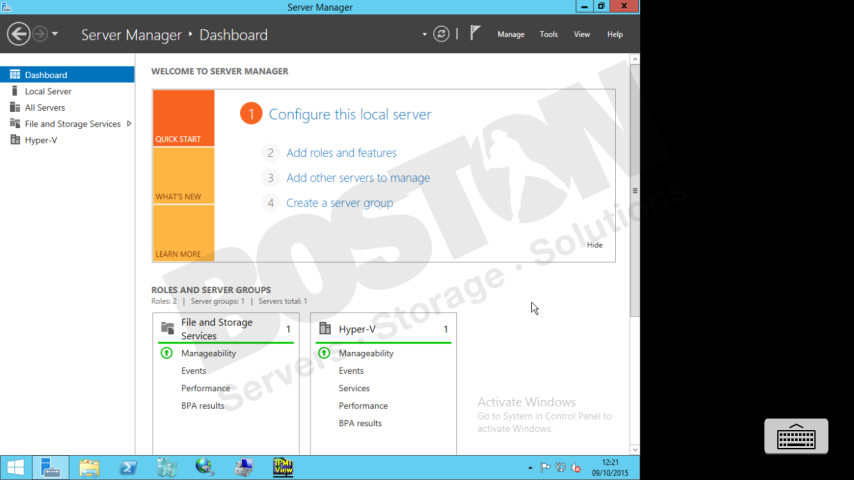This screenshot has width=854, height=480.
Task: Open File Explorer from the taskbar
Action: coord(89,467)
